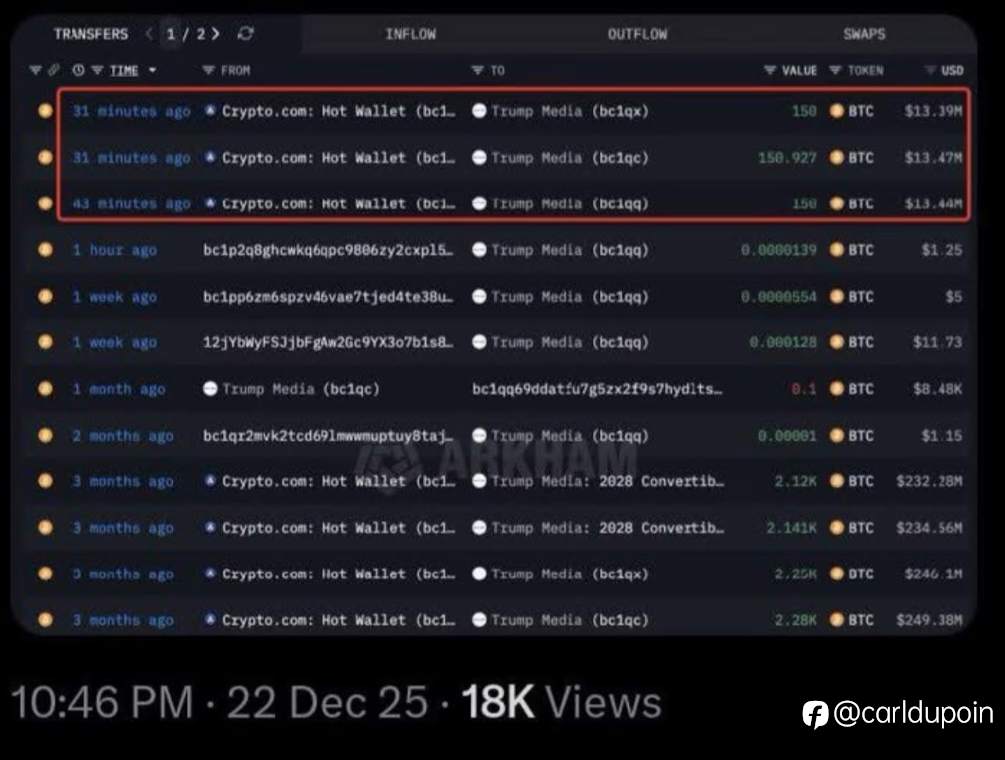Click the value 0.0000139

tap(779, 250)
